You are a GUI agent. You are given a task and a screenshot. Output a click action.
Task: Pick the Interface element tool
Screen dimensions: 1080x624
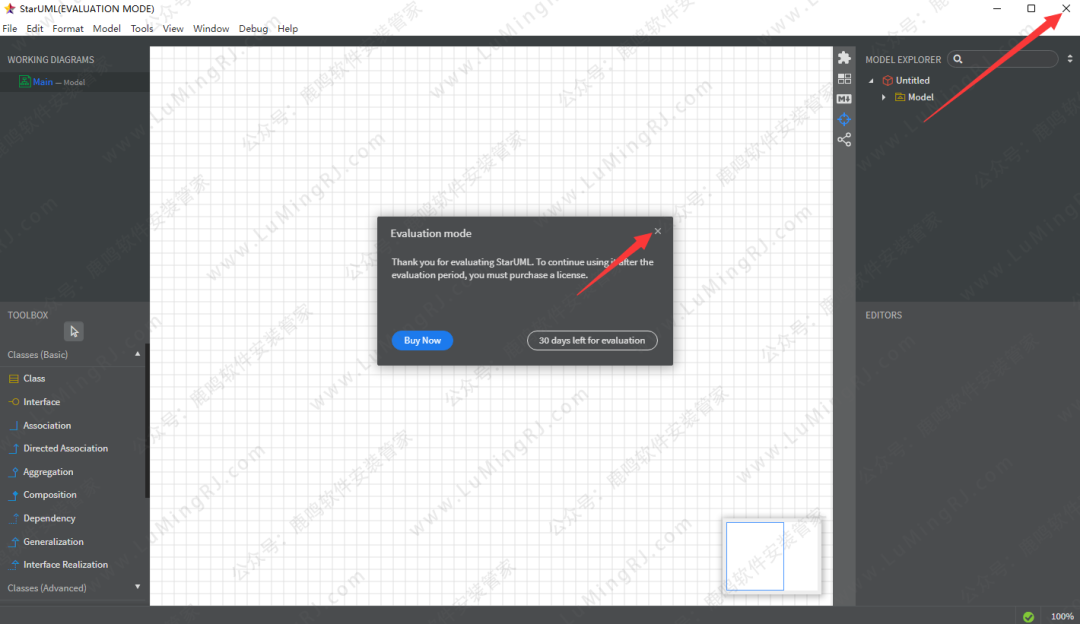click(41, 402)
